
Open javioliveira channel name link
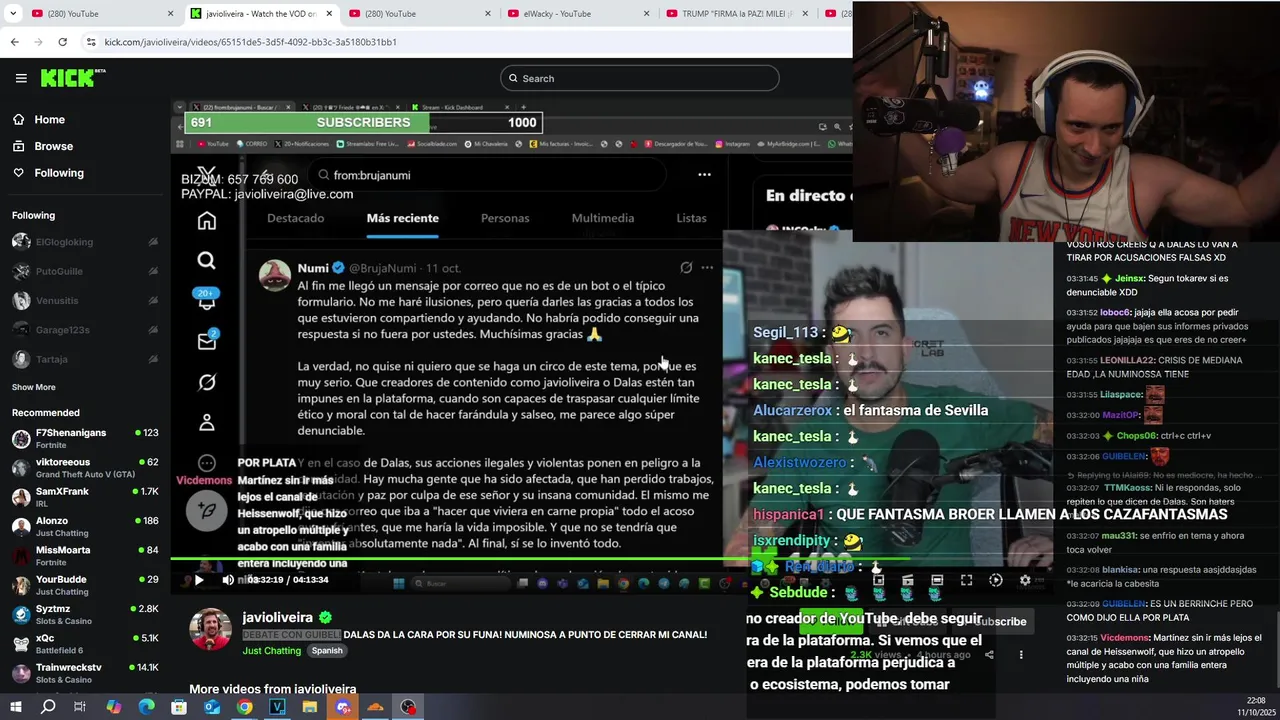point(277,618)
